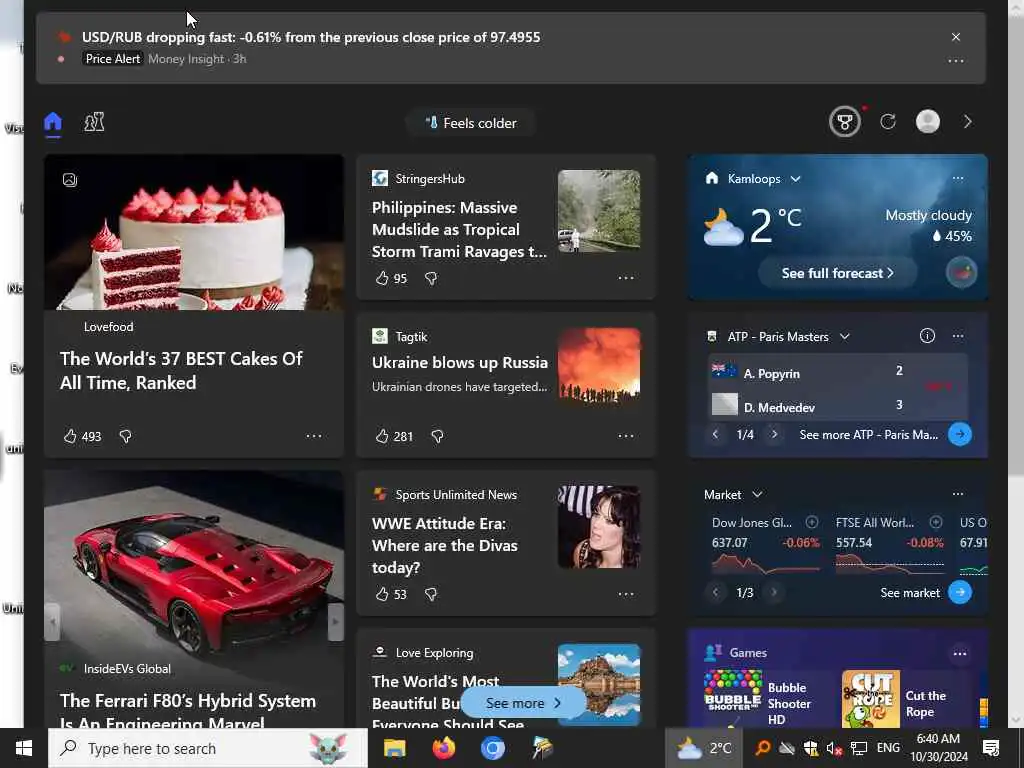Dislike the WWE Attitude Era article

click(x=431, y=594)
